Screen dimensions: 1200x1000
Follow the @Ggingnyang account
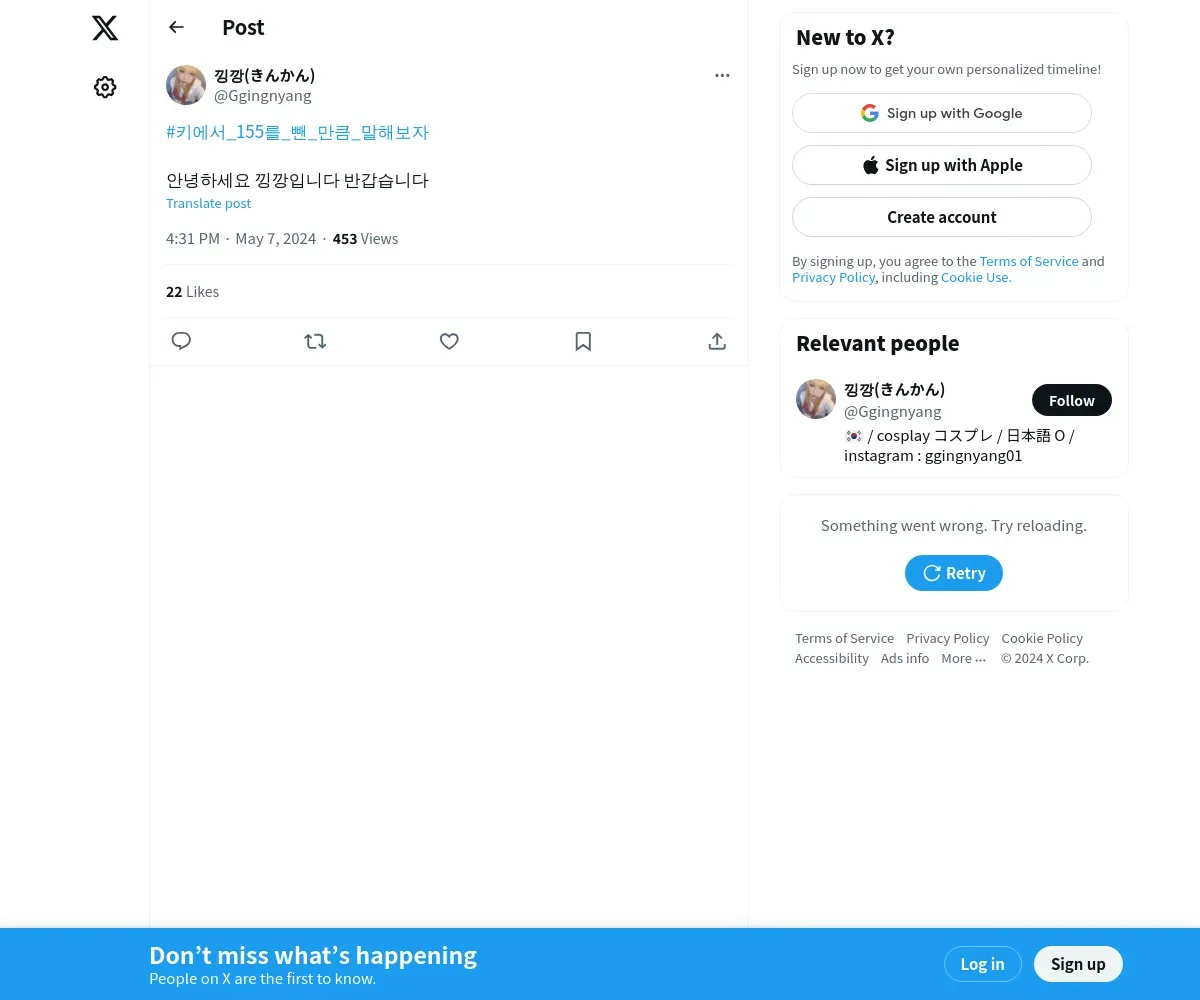(x=1072, y=400)
